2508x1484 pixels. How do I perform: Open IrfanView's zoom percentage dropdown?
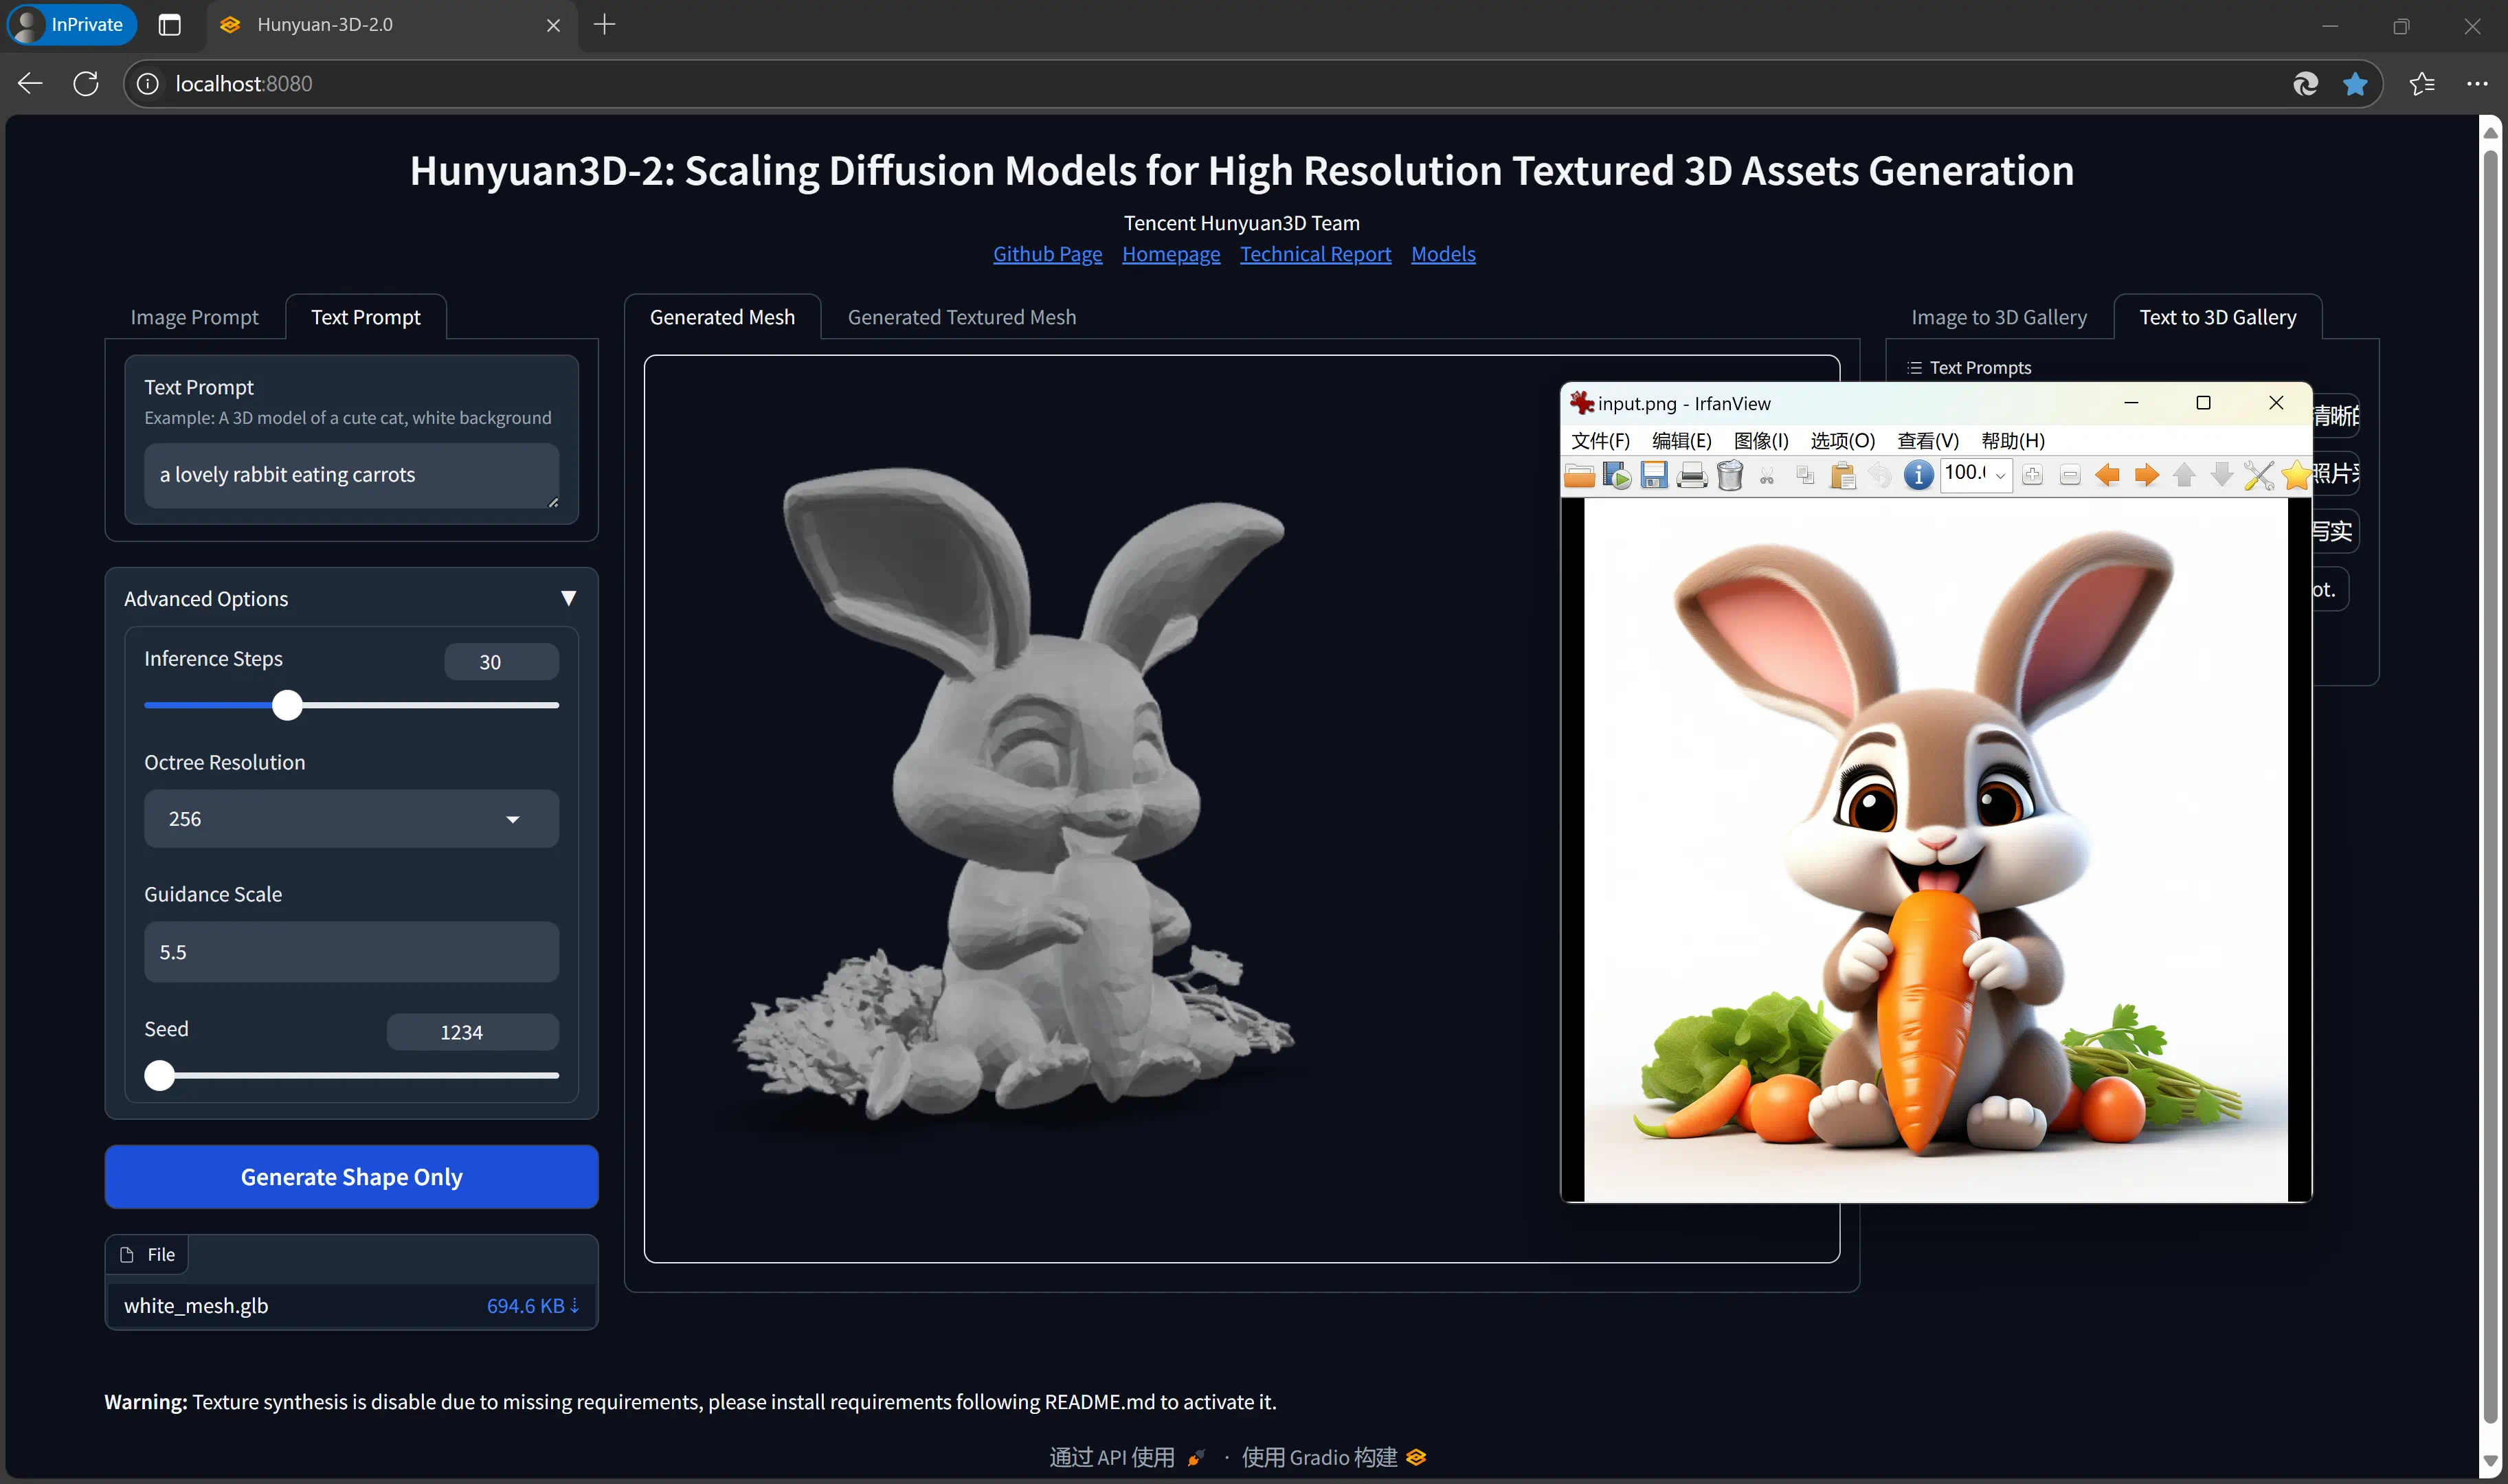(x=2000, y=475)
